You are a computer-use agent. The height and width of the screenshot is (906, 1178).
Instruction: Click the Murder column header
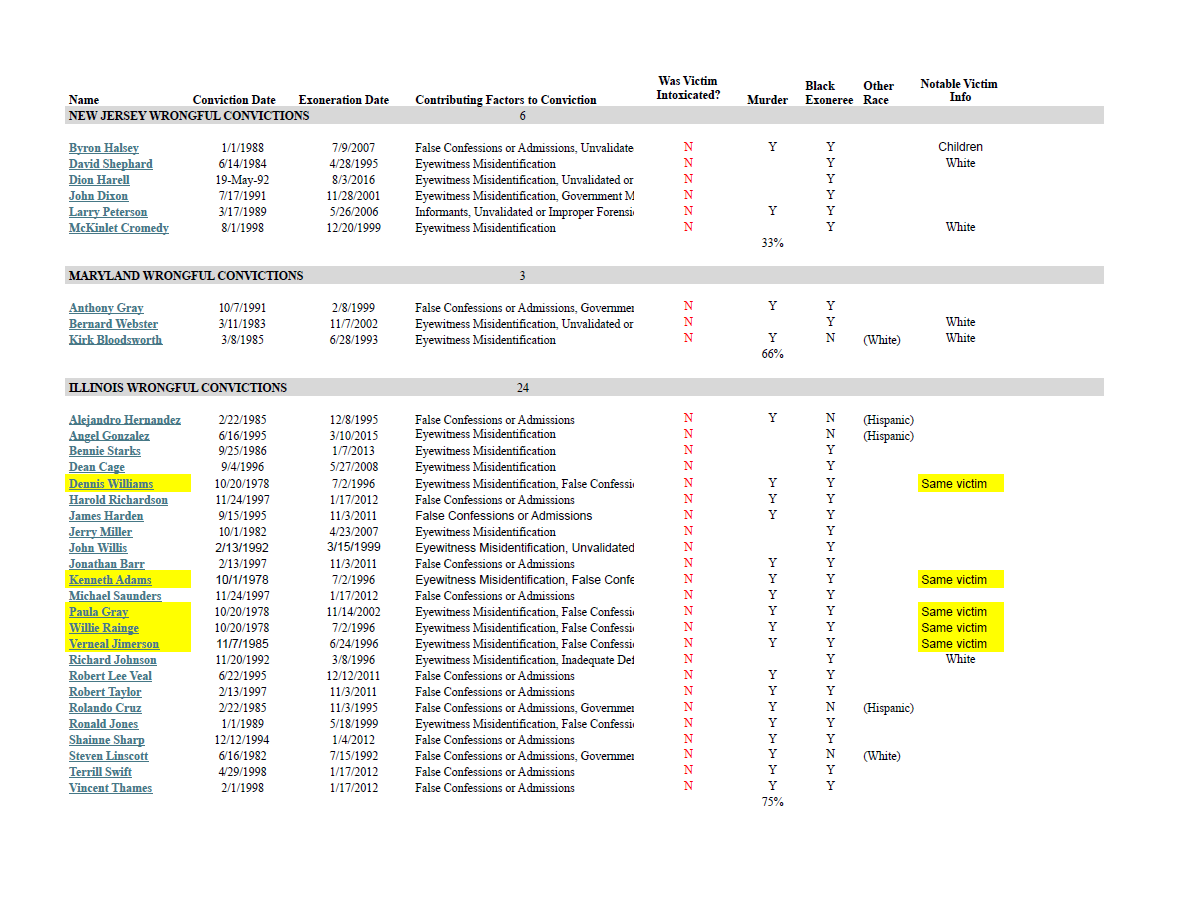(x=767, y=100)
